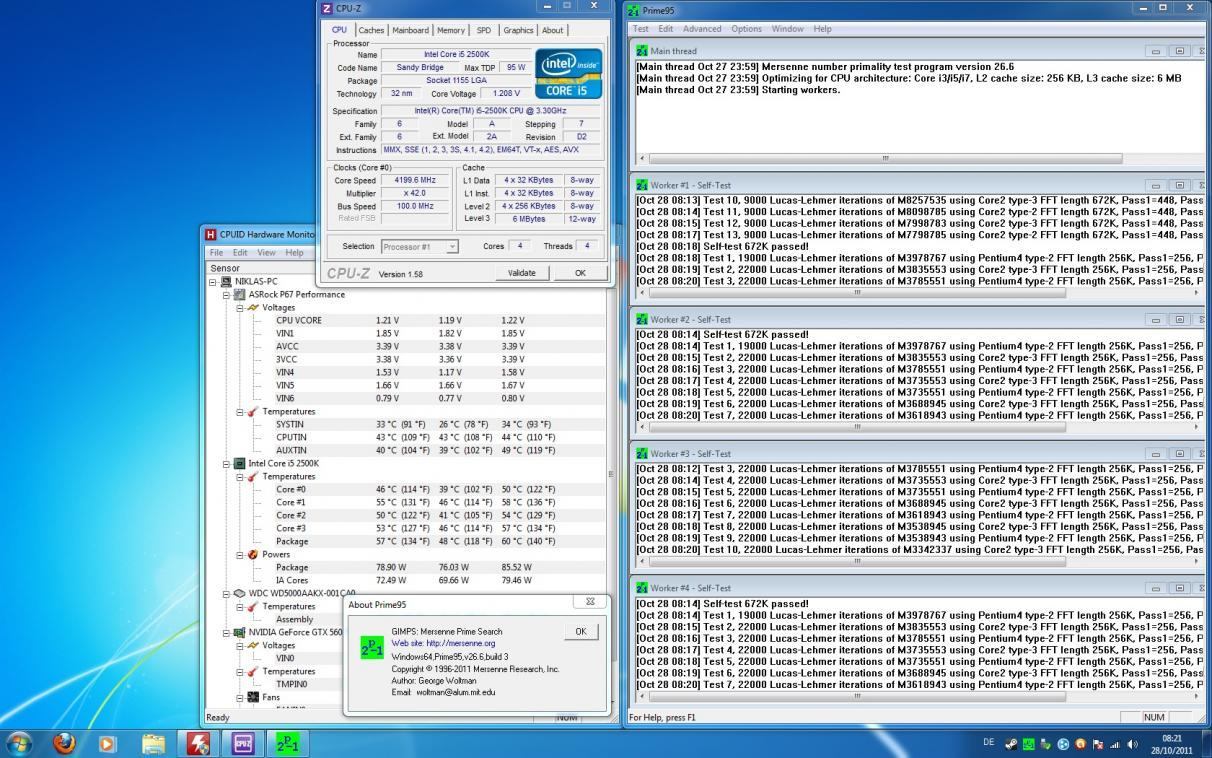The width and height of the screenshot is (1212, 758).
Task: Click the CPU-Z title bar icon
Action: [x=328, y=7]
